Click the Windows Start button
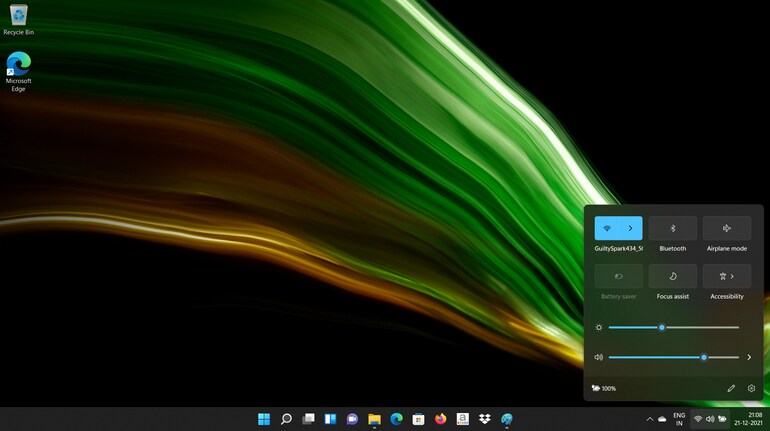 pyautogui.click(x=264, y=419)
